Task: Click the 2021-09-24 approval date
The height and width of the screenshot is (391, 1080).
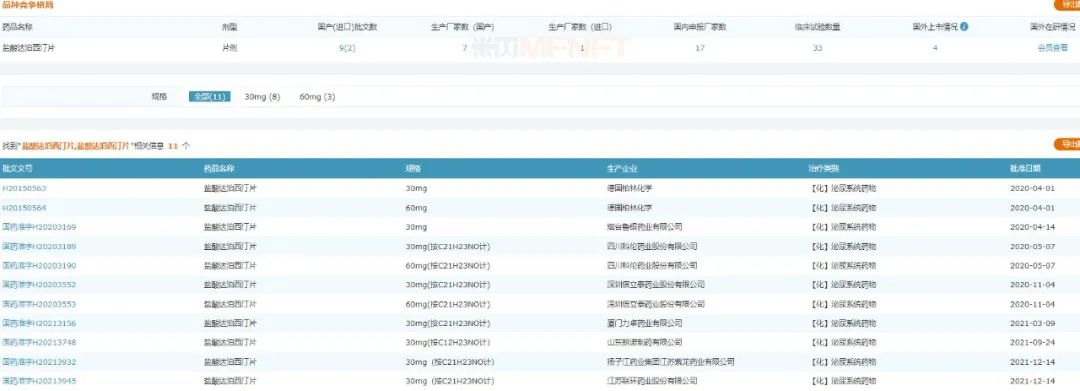Action: point(1032,342)
